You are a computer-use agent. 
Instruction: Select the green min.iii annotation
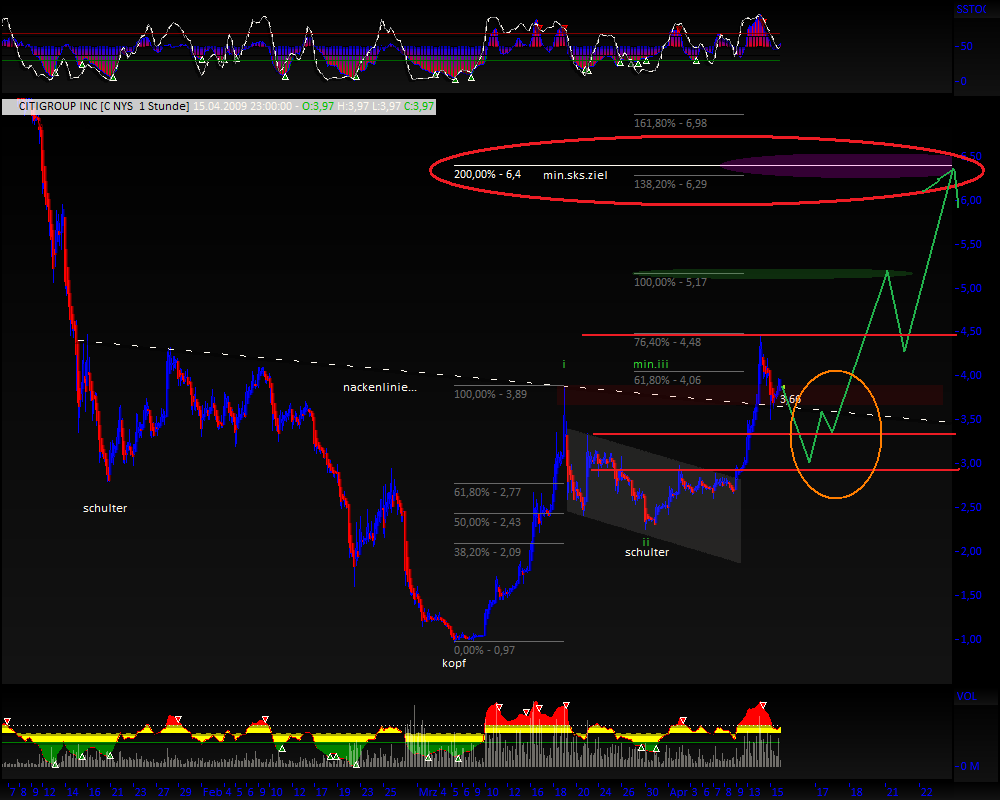click(651, 364)
